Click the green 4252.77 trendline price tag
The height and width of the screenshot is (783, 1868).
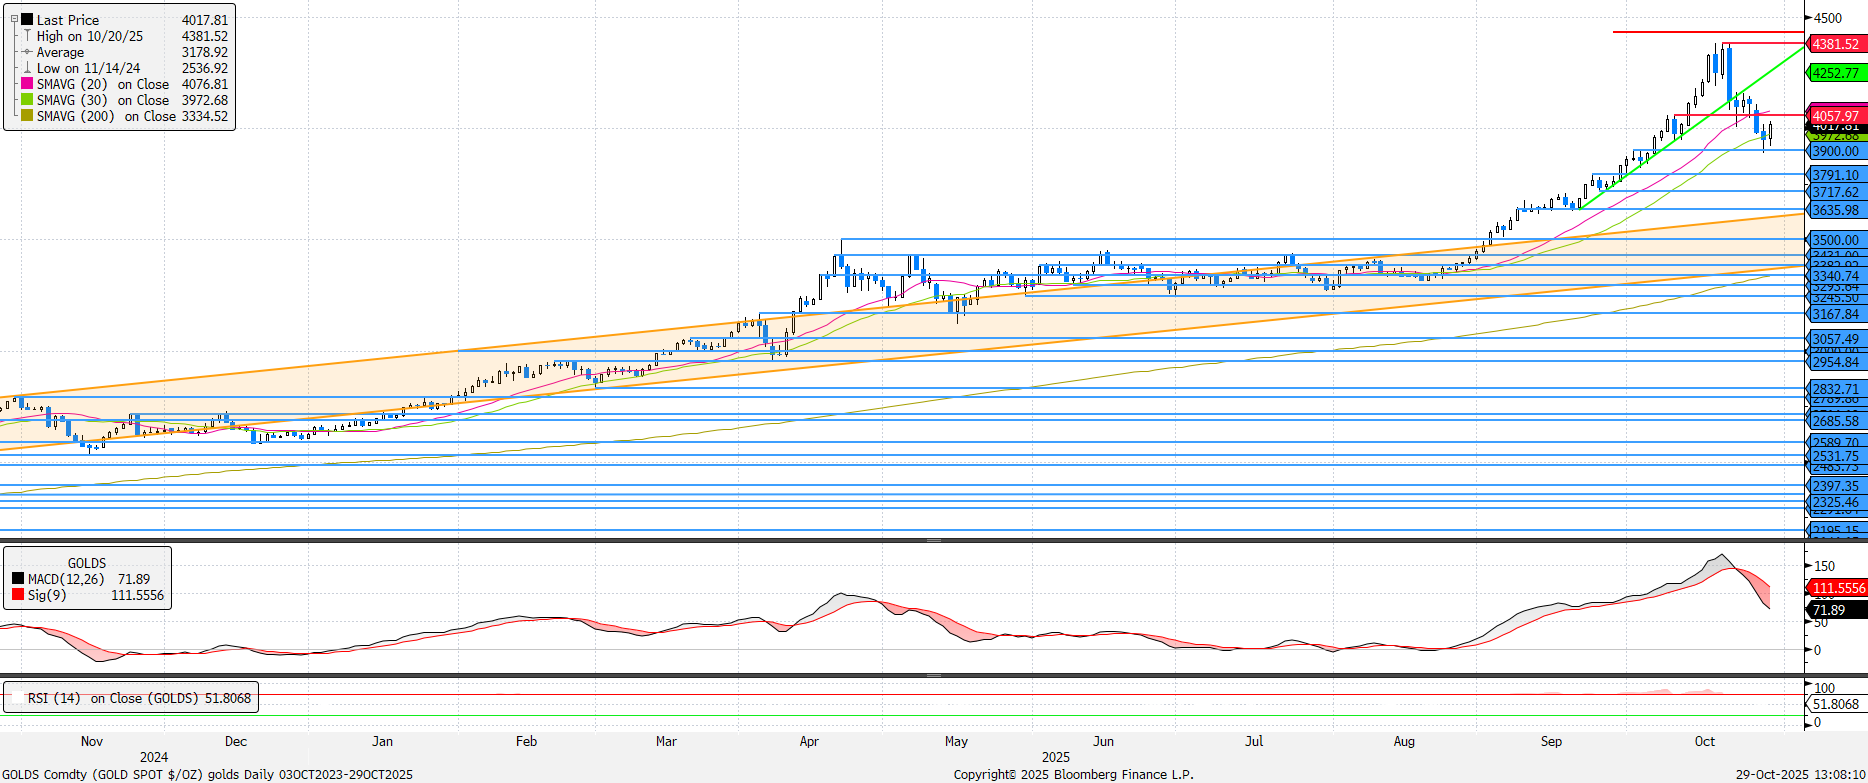1835,73
